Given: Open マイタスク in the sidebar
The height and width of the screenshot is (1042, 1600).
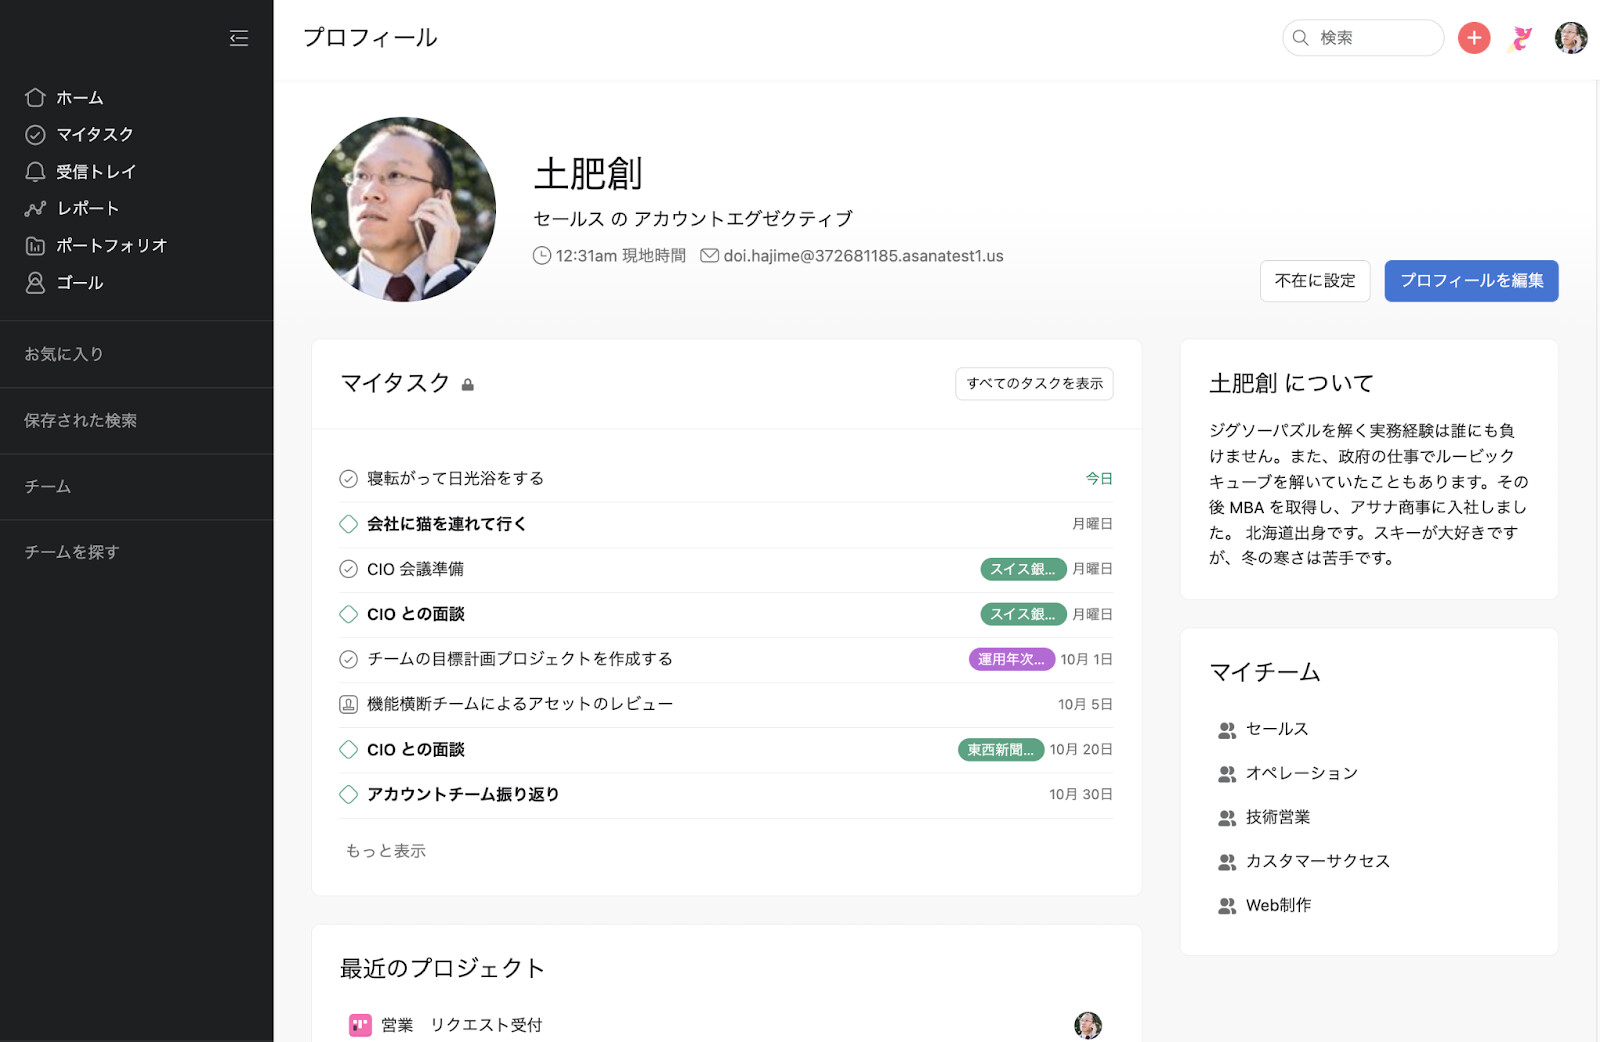Looking at the screenshot, I should click(95, 135).
